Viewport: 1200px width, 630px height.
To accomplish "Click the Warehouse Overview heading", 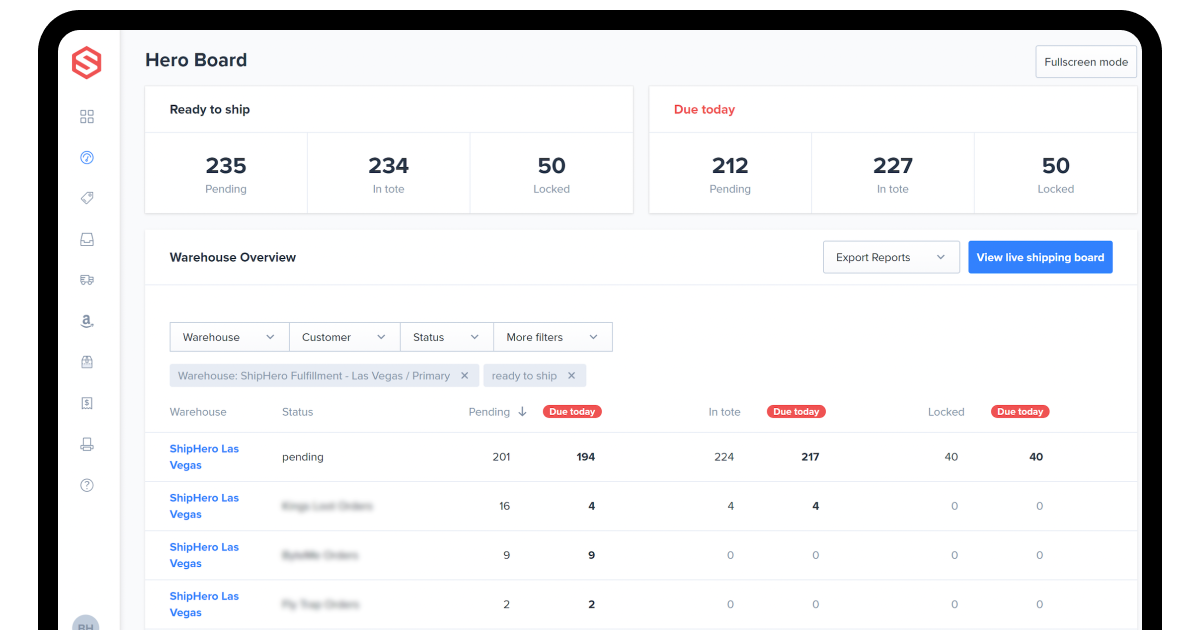I will pyautogui.click(x=233, y=257).
